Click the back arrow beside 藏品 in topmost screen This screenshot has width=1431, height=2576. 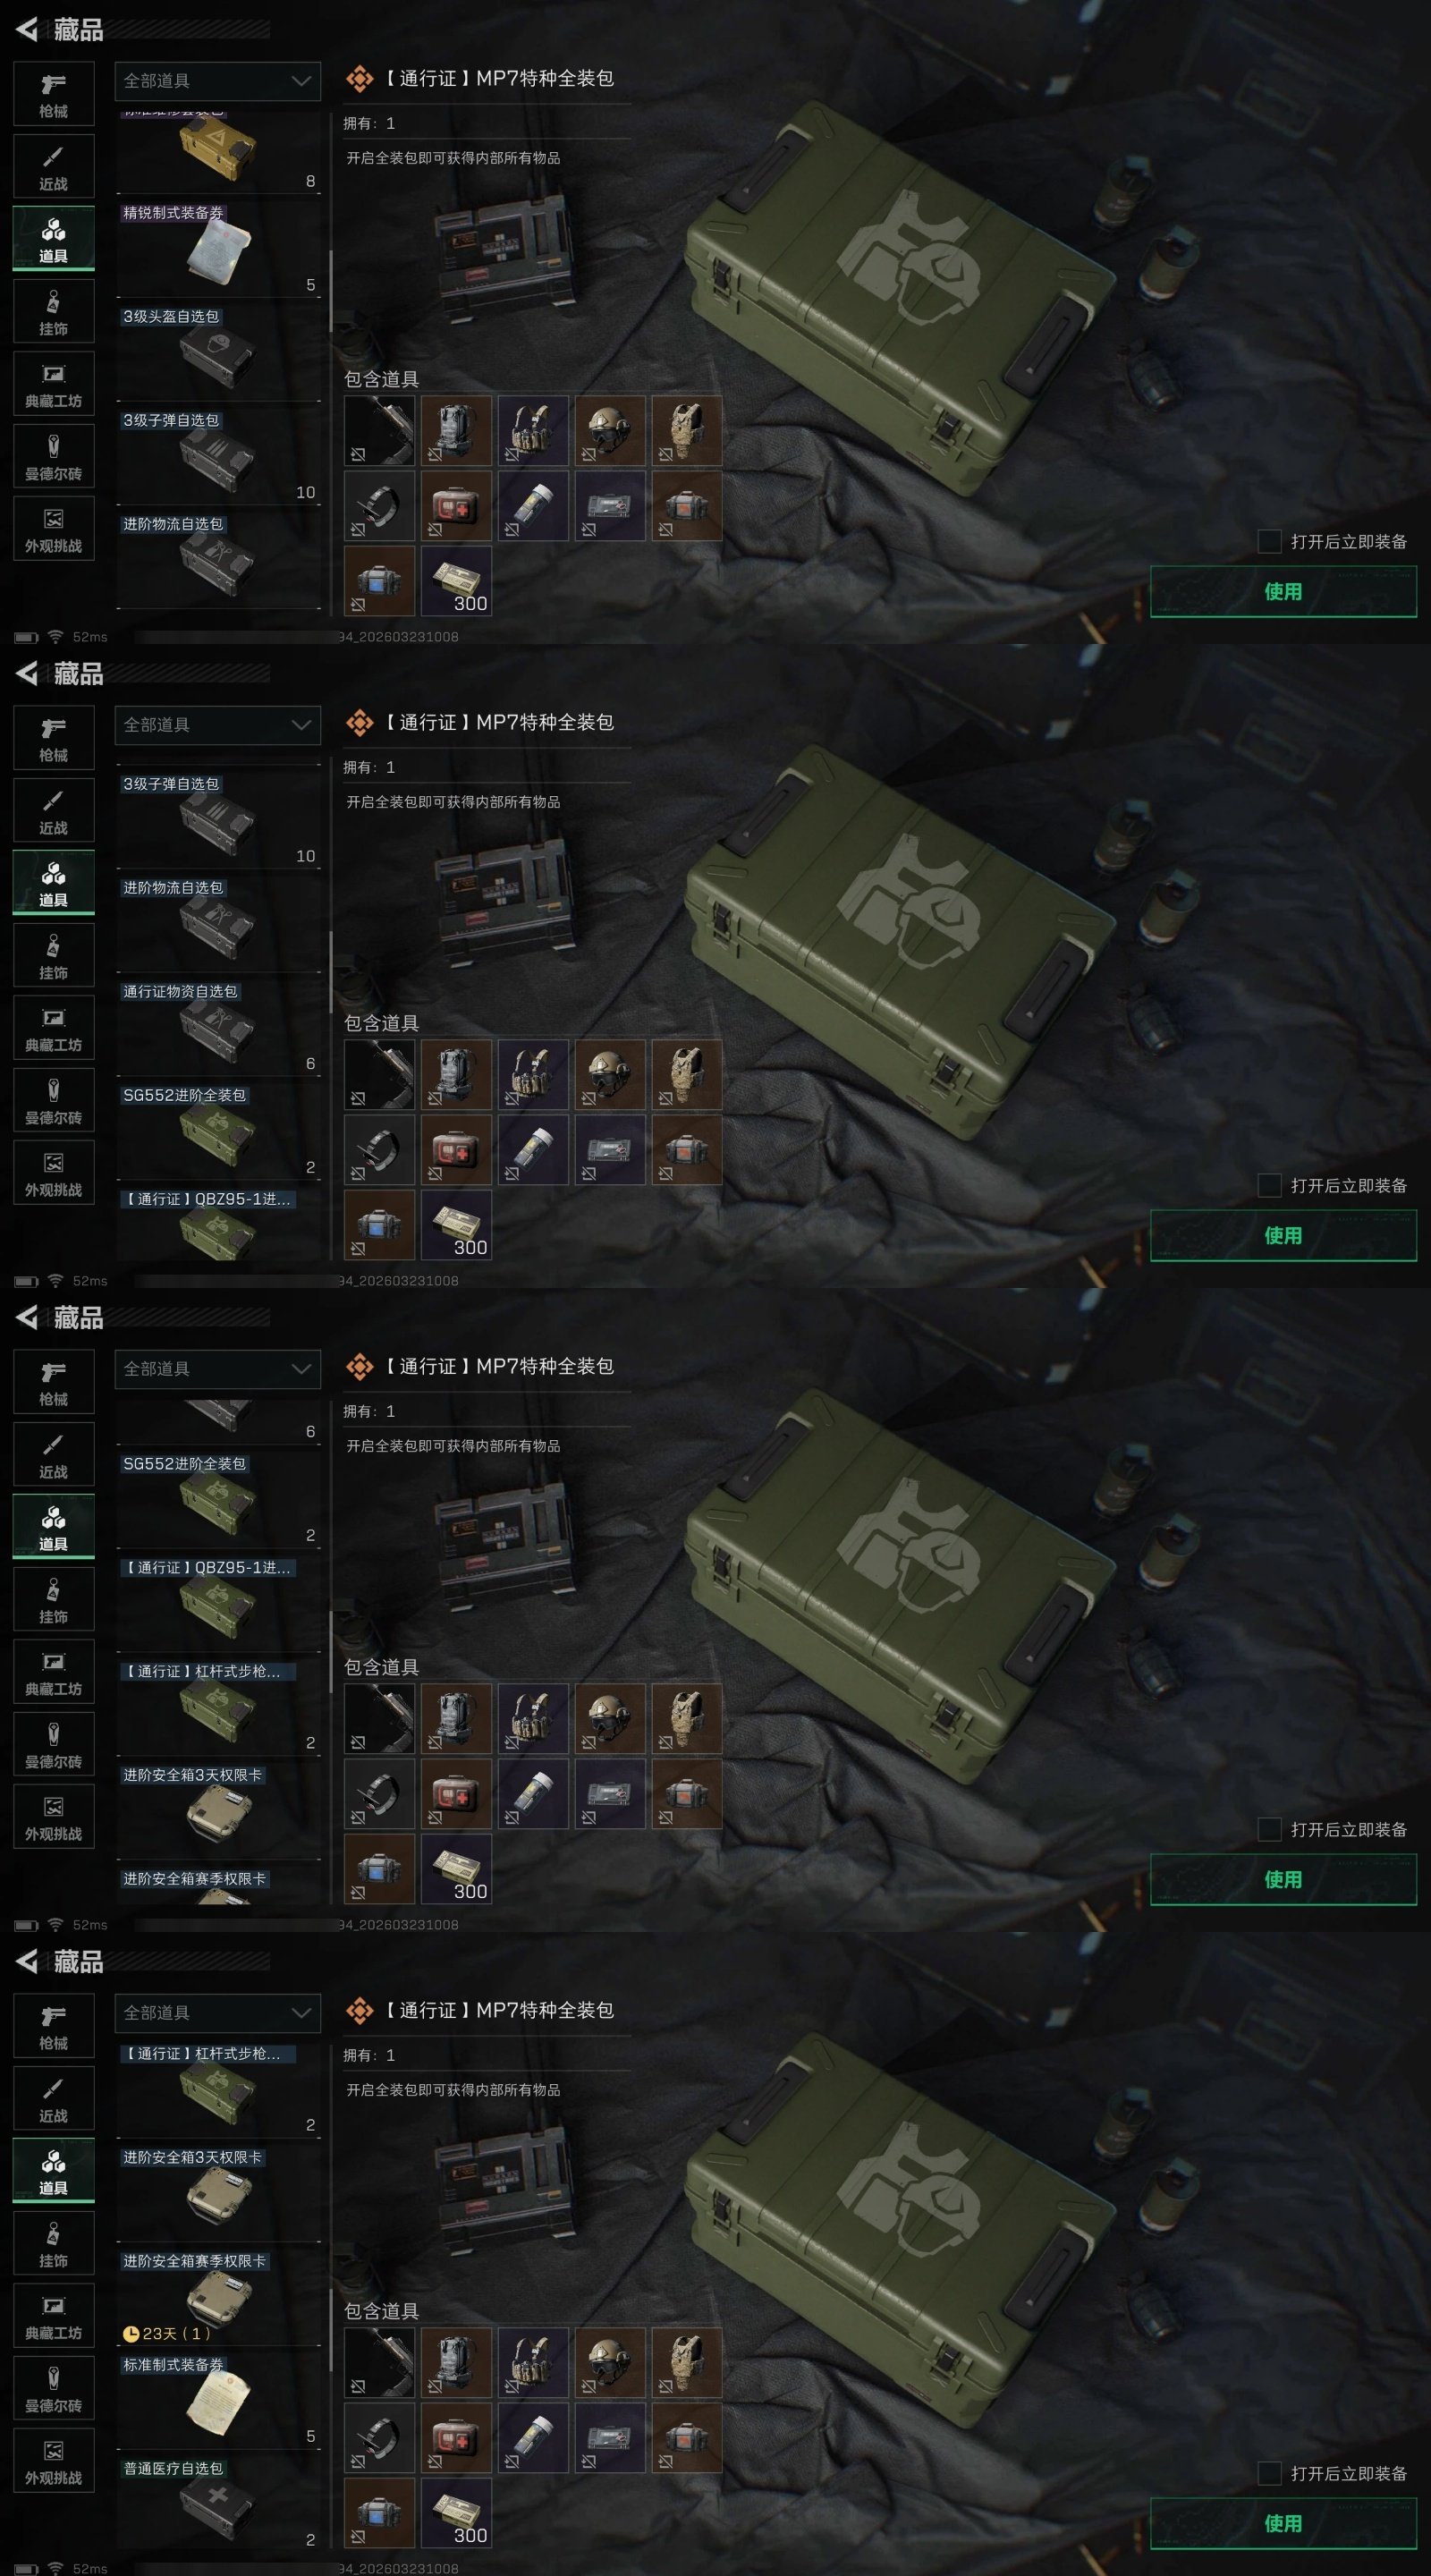pyautogui.click(x=27, y=29)
